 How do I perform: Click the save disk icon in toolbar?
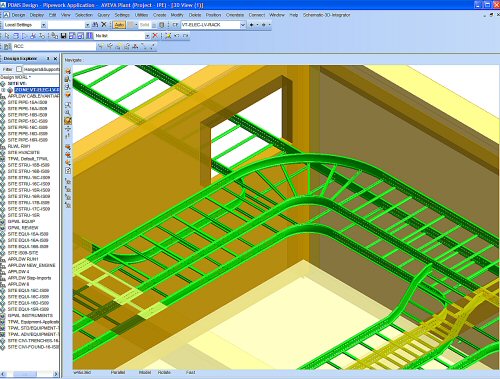64,36
